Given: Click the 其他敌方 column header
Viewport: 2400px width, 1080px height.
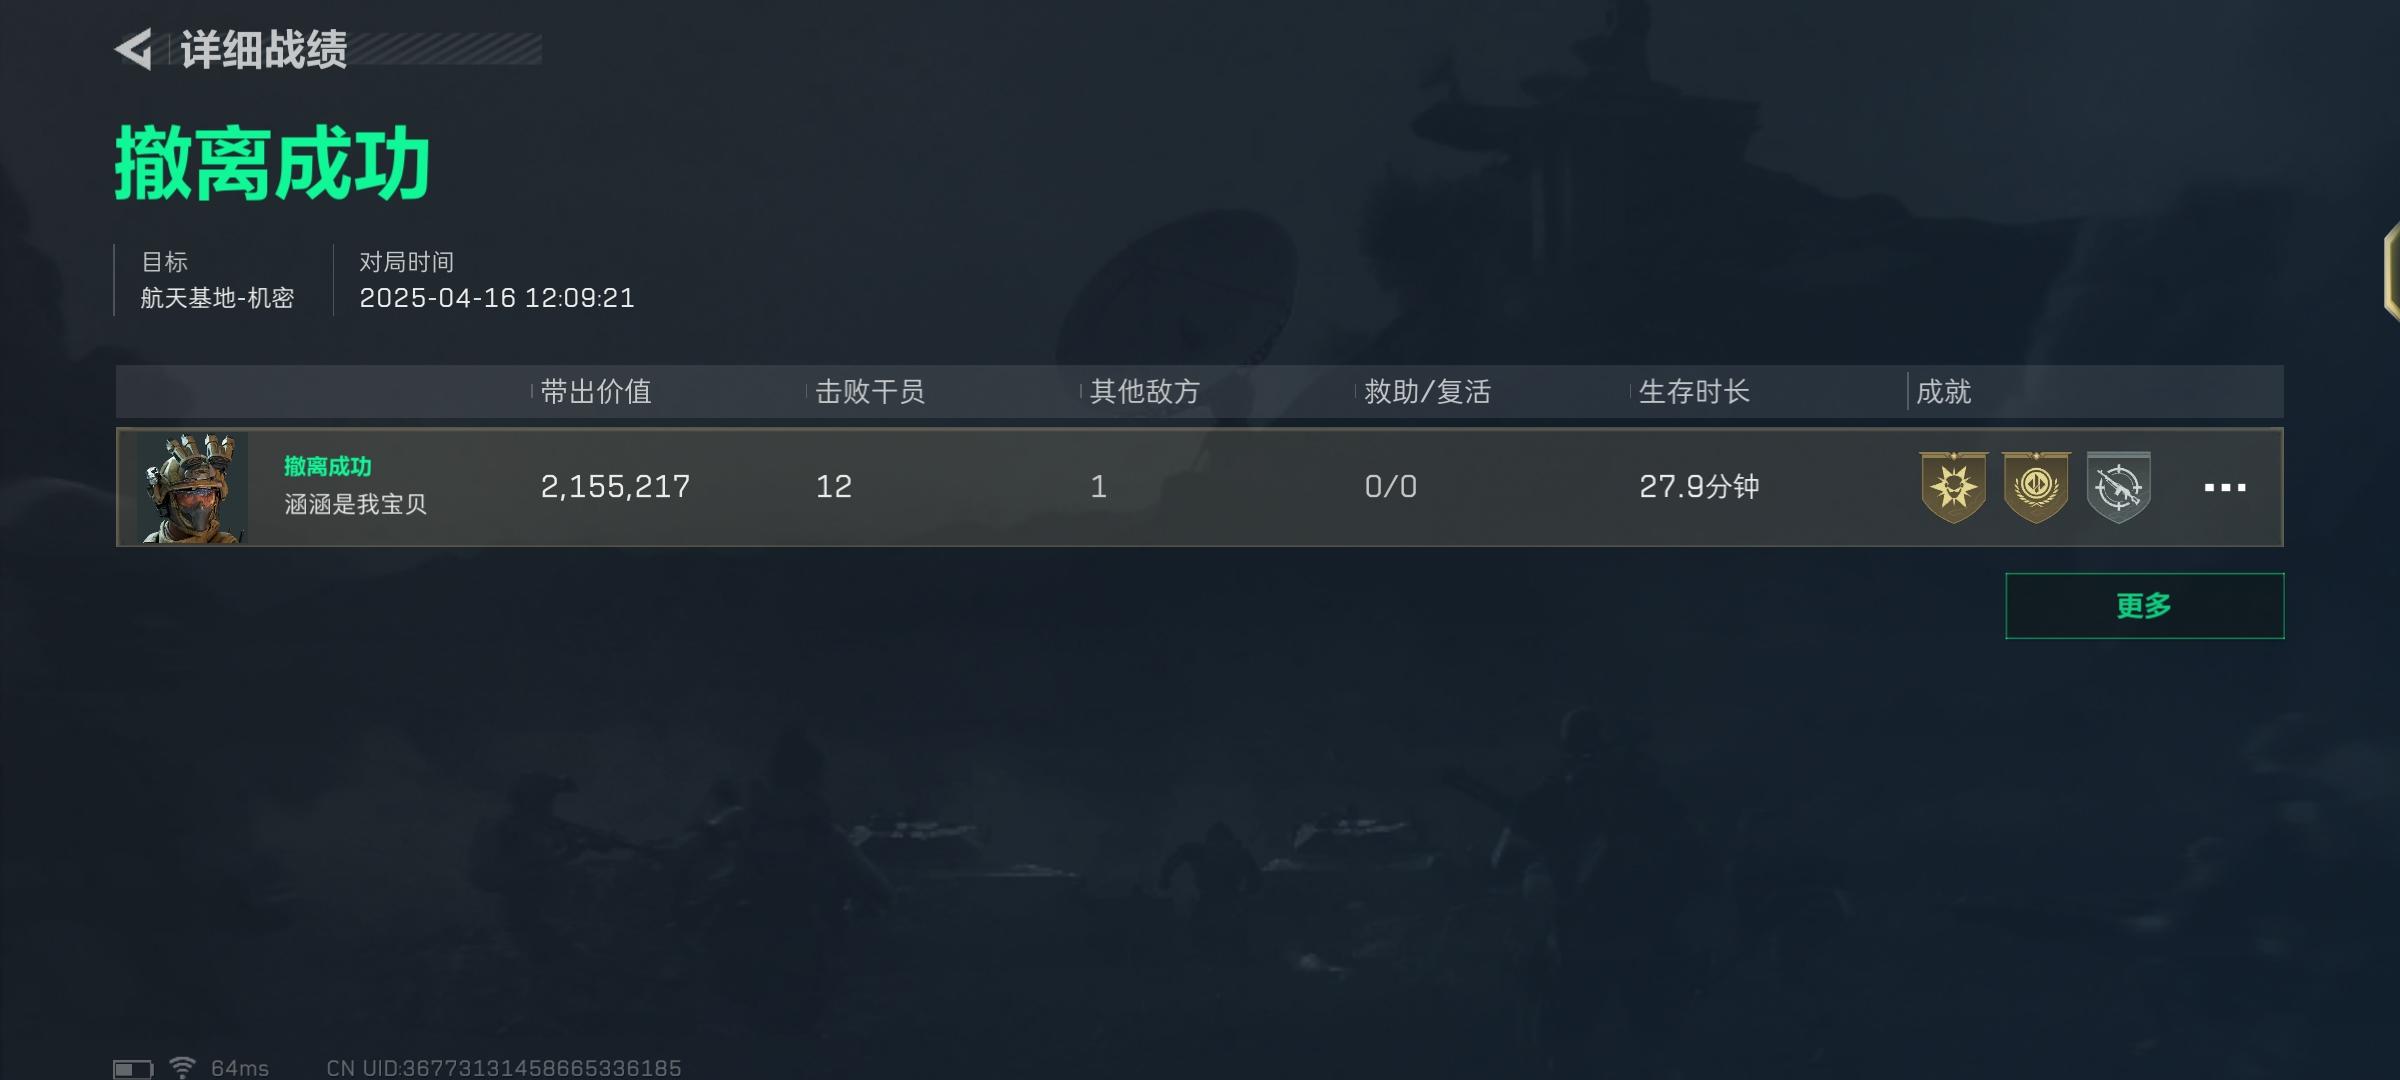Looking at the screenshot, I should click(x=1145, y=391).
